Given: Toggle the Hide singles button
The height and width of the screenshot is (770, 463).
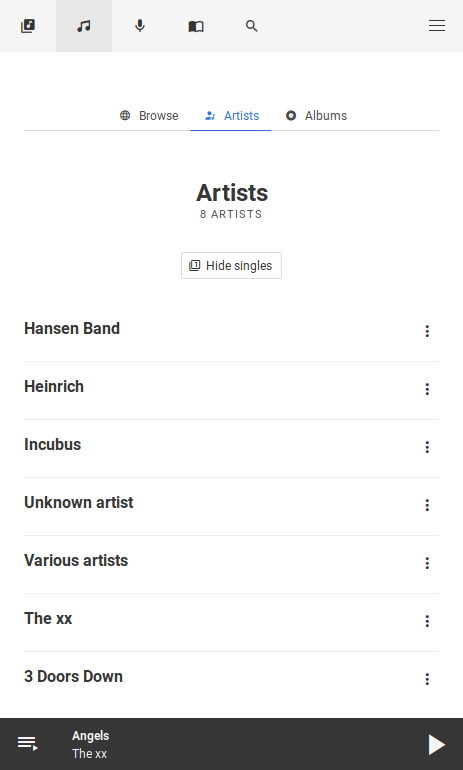Looking at the screenshot, I should tap(231, 266).
